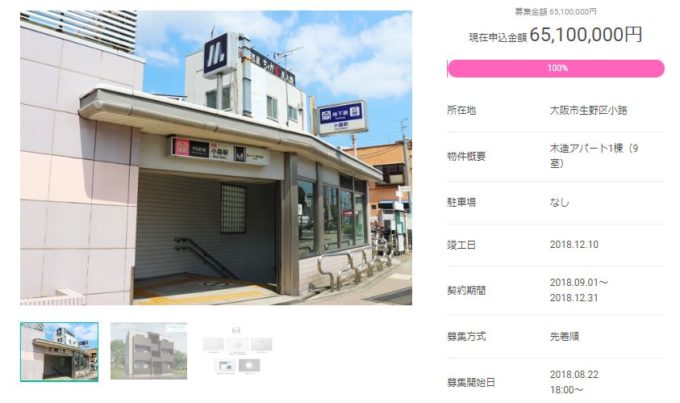
Task: Click the 所在地 label
Action: pyautogui.click(x=461, y=111)
